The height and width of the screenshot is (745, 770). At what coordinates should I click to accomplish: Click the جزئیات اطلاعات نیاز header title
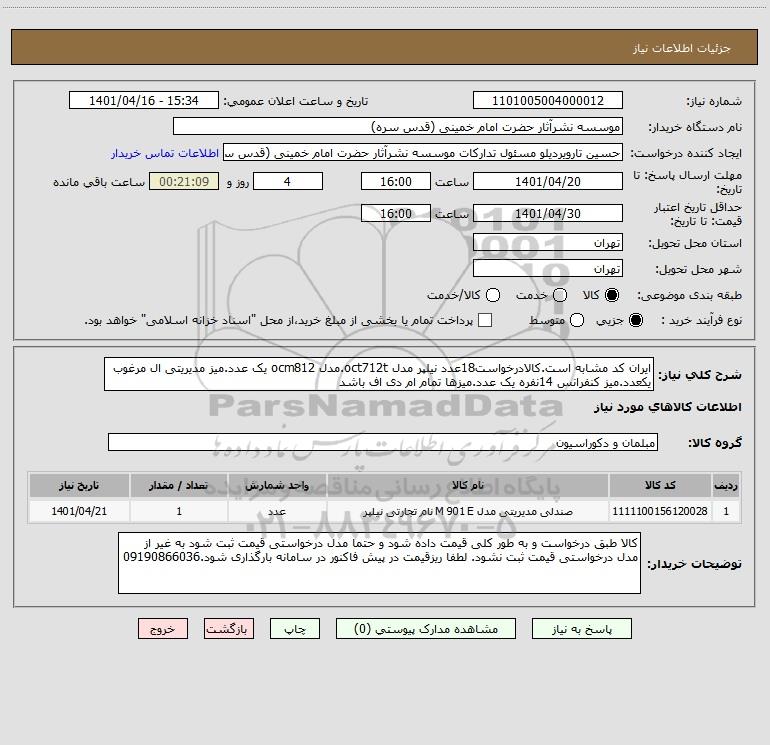coord(681,48)
